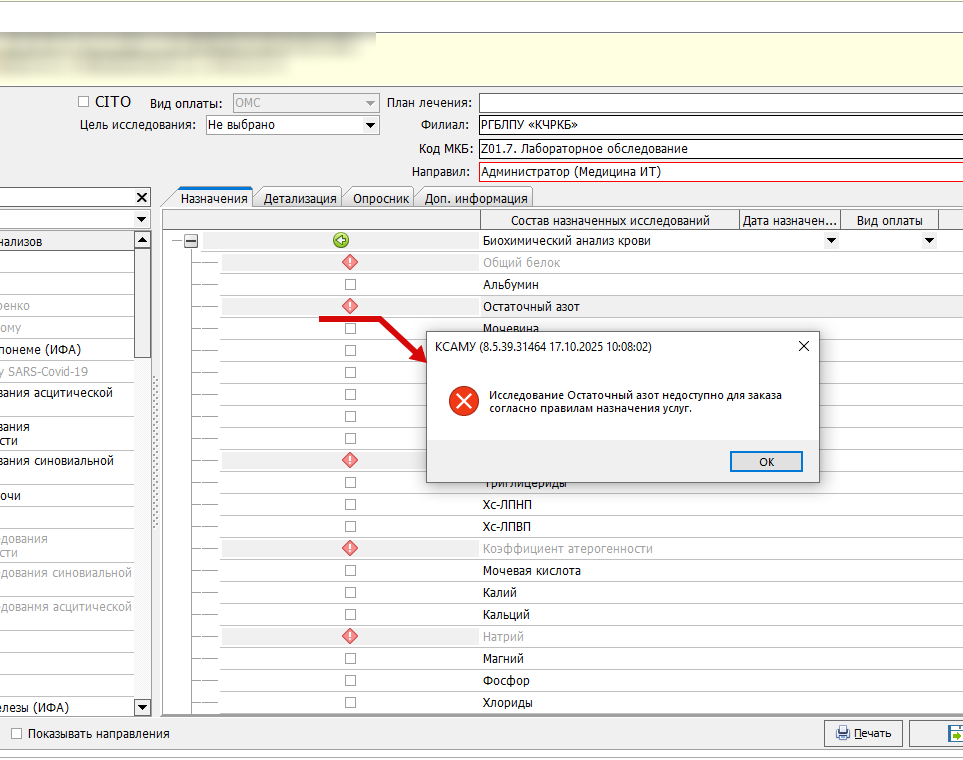Click red warning icon next to Коэффициент атерогенности

(350, 548)
